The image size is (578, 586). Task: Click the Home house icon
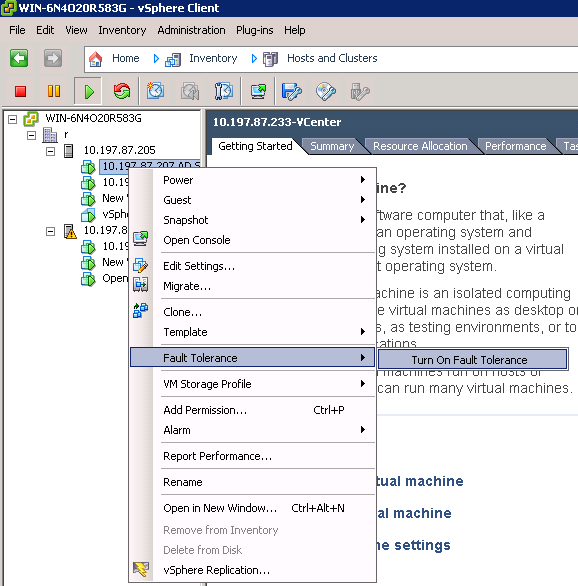coord(96,59)
